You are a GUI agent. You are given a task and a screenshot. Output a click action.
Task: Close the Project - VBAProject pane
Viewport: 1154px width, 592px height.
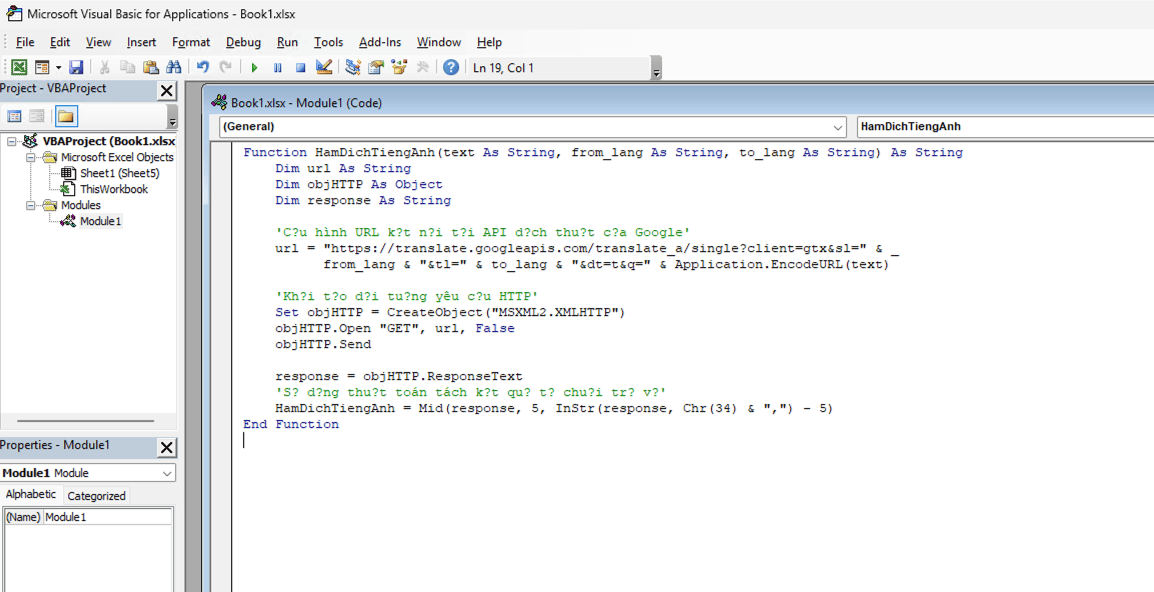click(x=167, y=90)
